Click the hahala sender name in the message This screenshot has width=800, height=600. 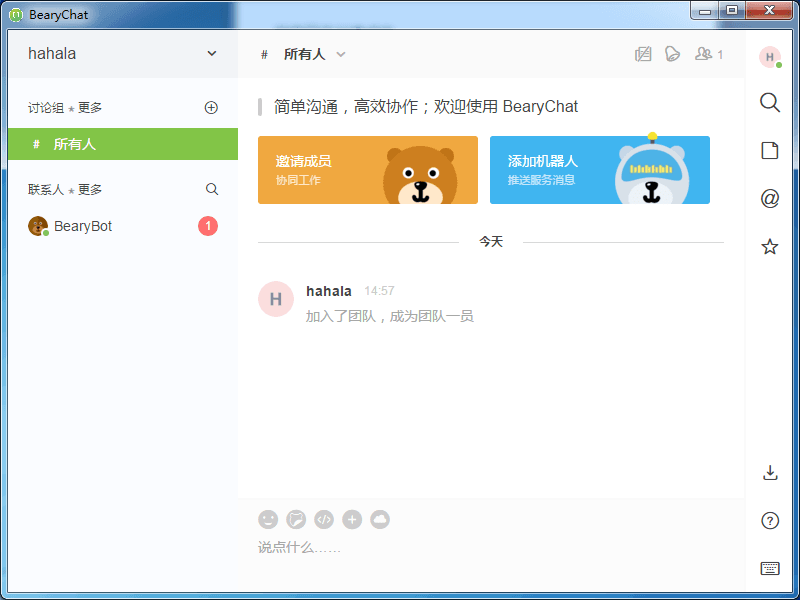(329, 291)
